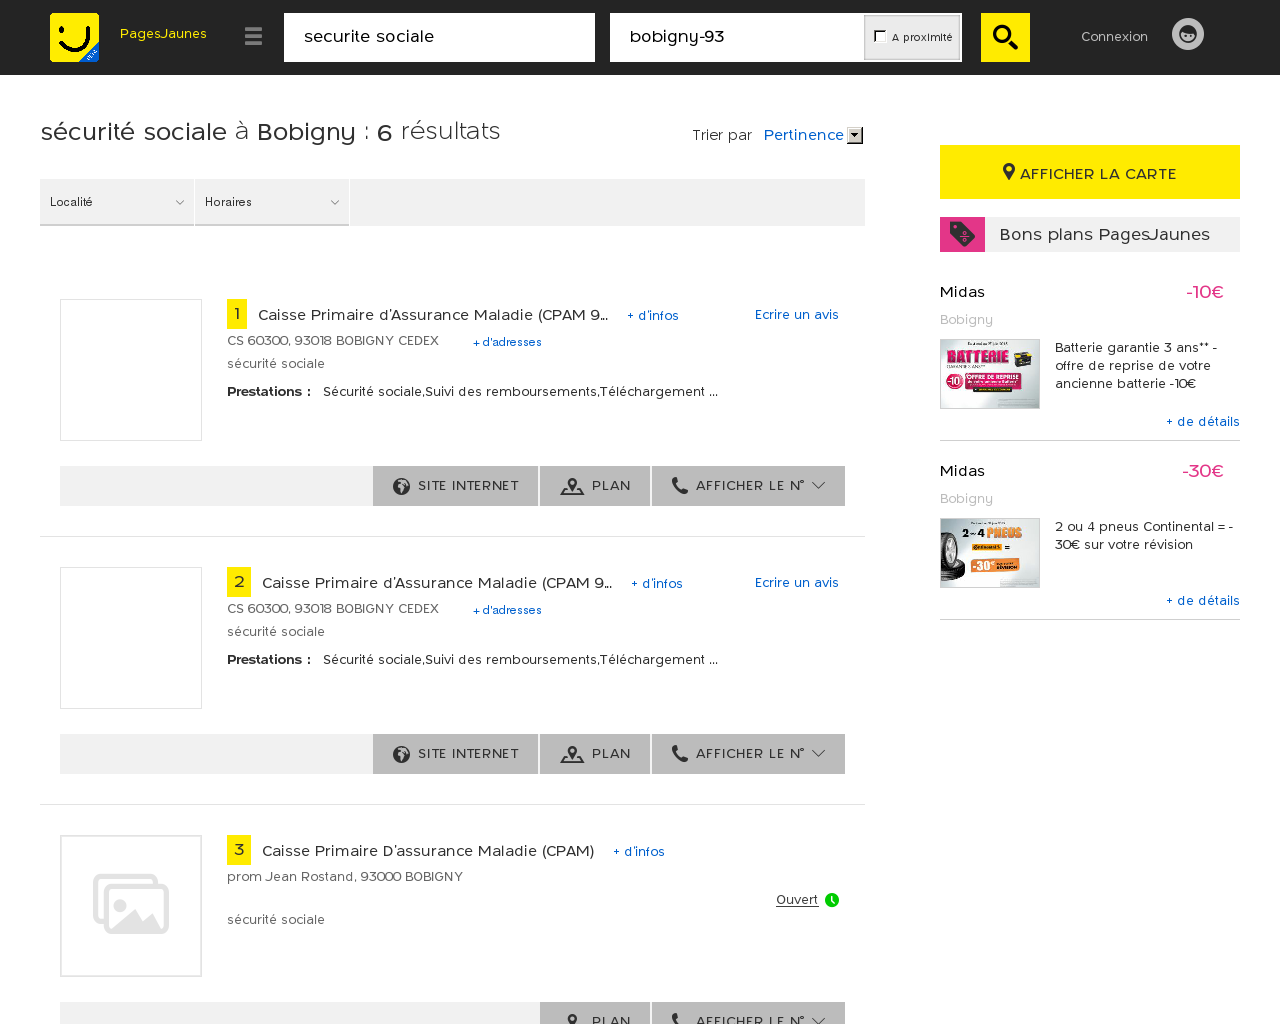Show + d'adresses for result 1
The image size is (1280, 1024).
(x=507, y=342)
